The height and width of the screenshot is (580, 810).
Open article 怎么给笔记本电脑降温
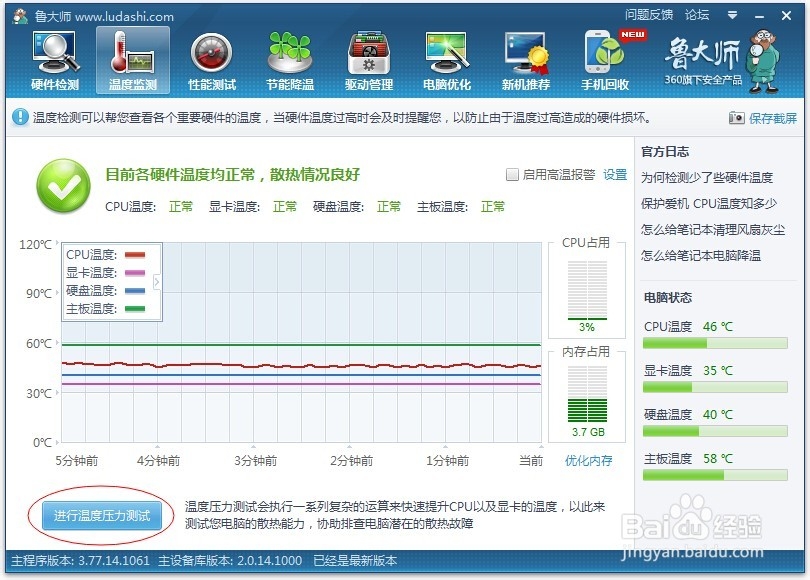pyautogui.click(x=701, y=255)
